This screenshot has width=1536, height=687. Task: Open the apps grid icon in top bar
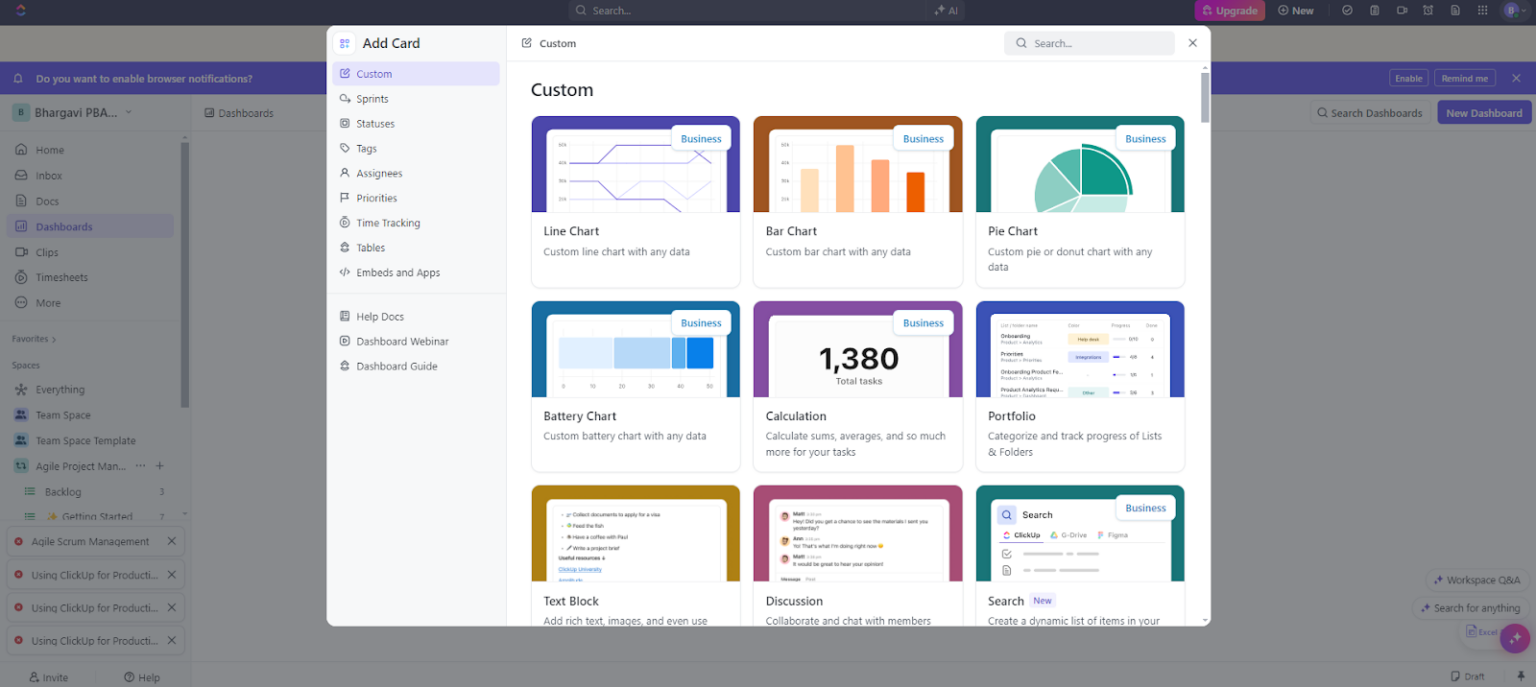[1482, 10]
